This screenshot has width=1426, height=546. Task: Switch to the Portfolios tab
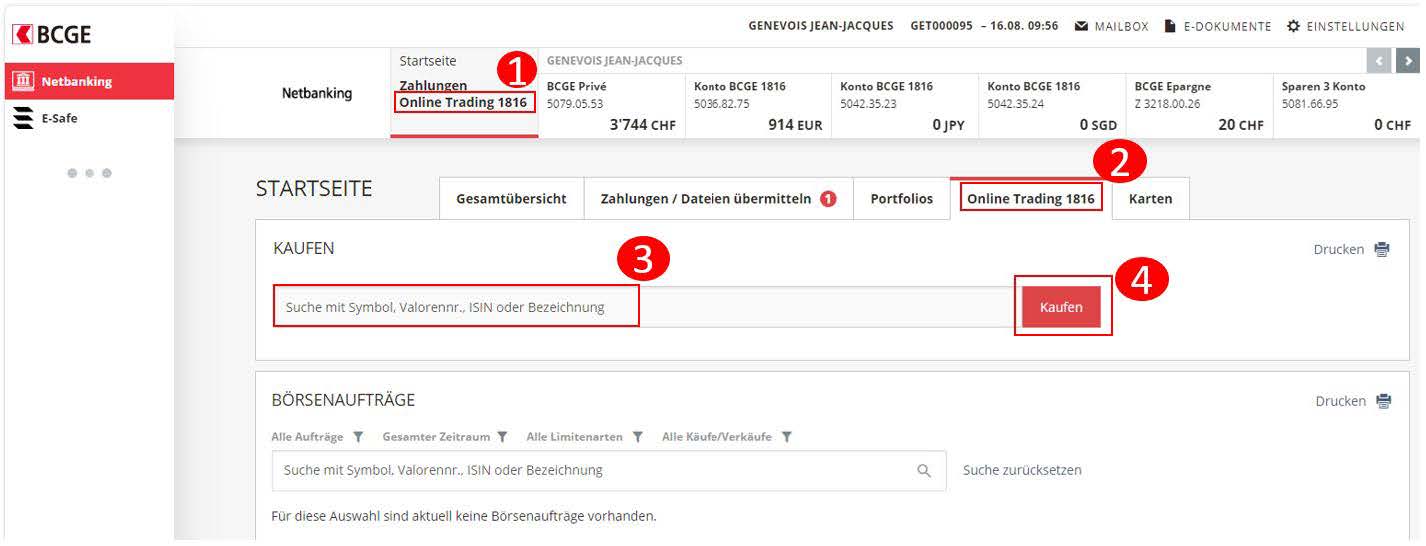click(902, 198)
